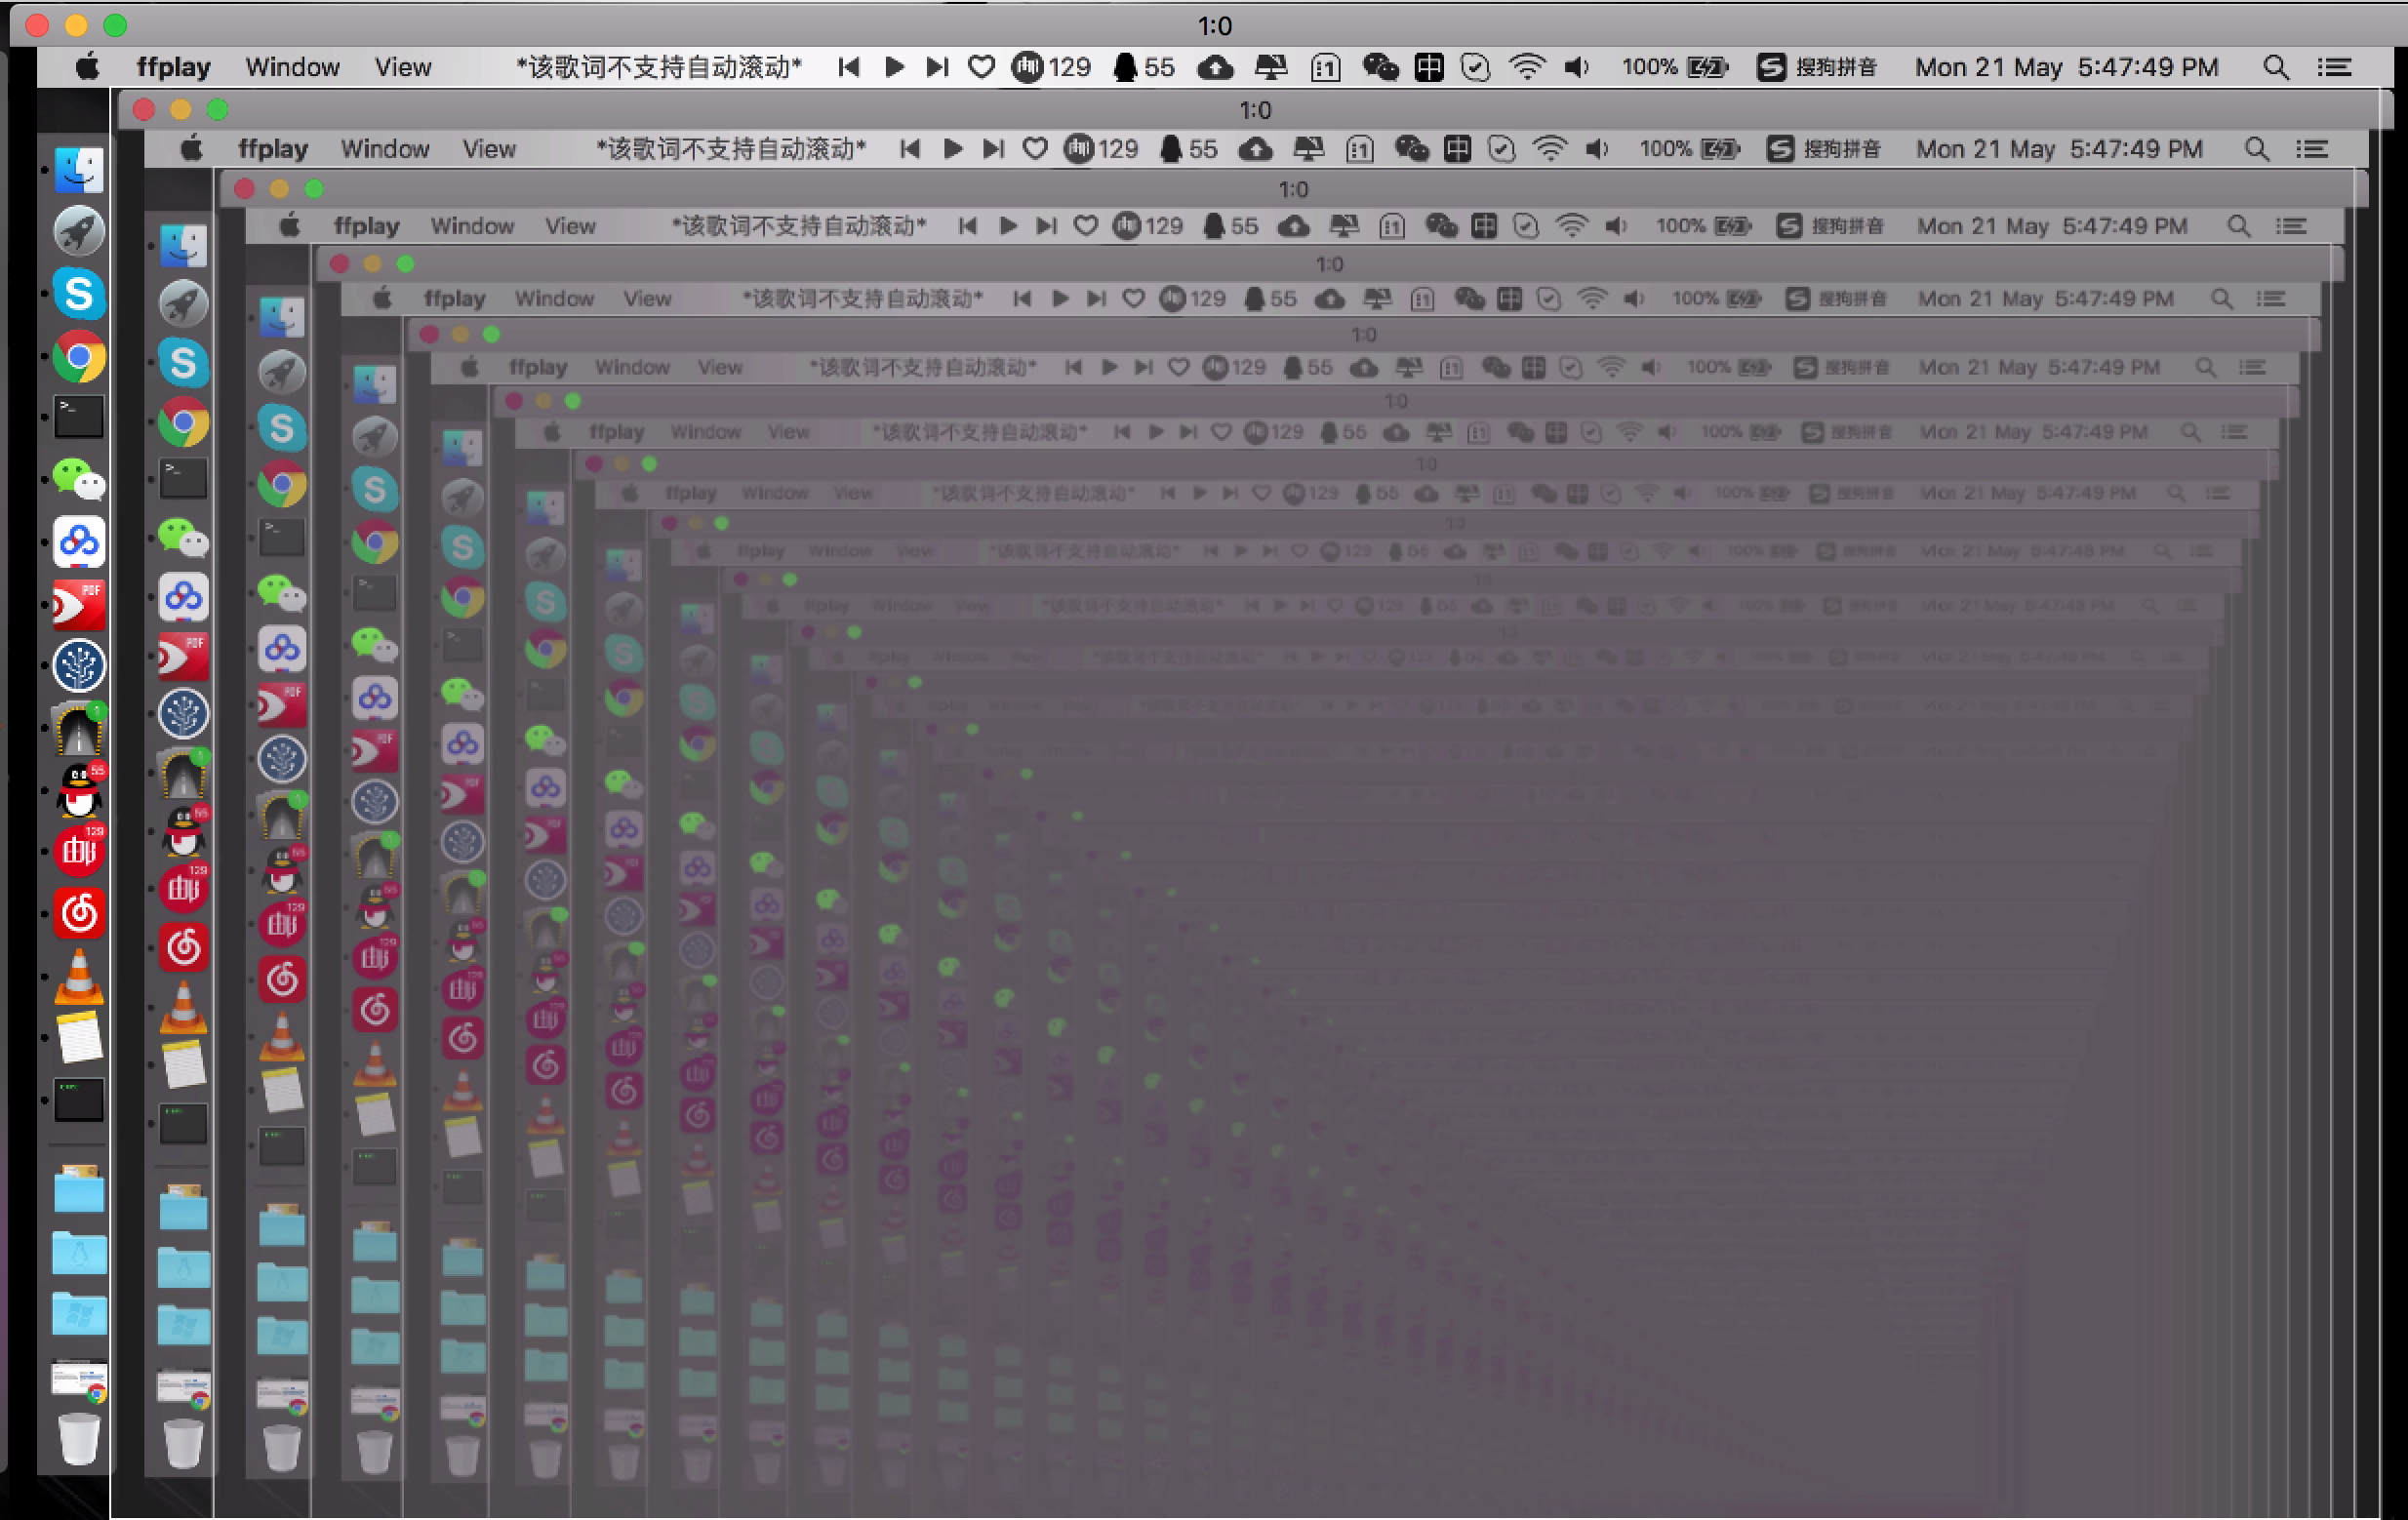Open the yellow notepad app in the leftmost dock
Viewport: 2408px width, 1520px height.
[x=79, y=1036]
